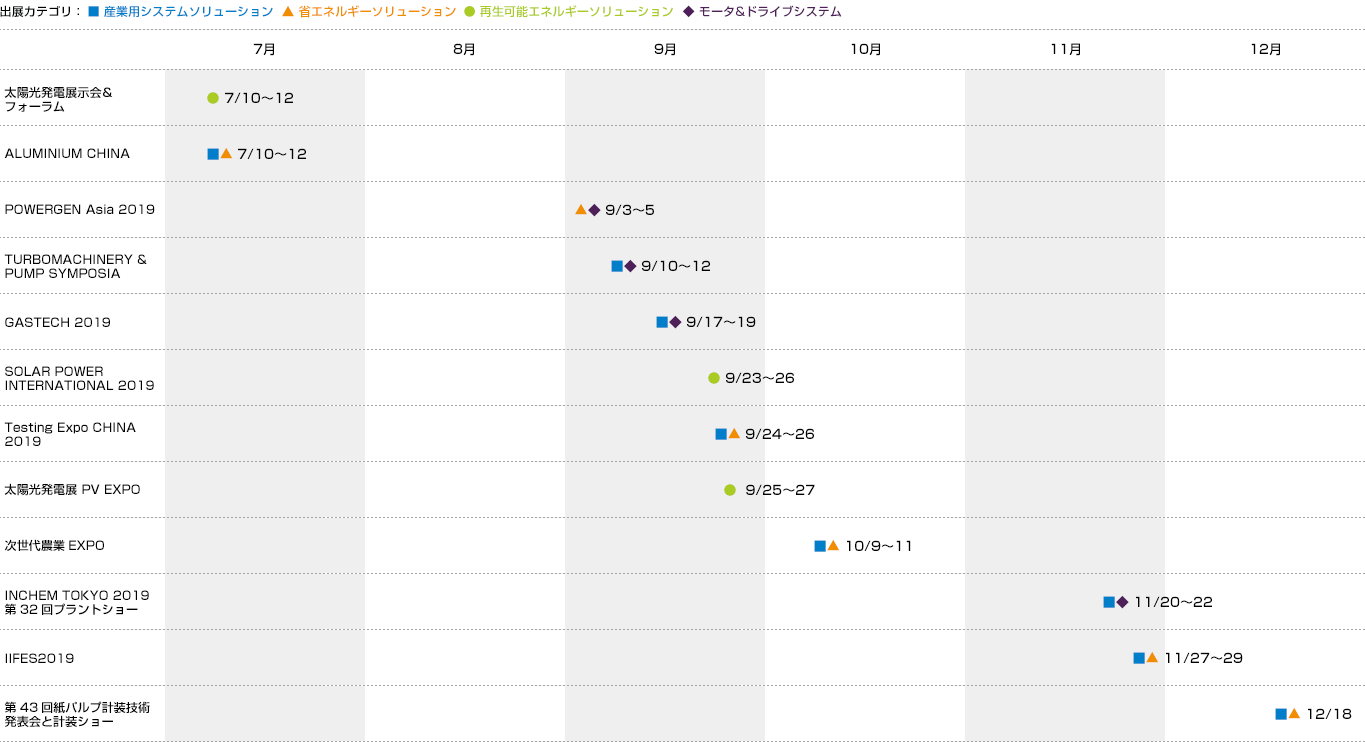The image size is (1365, 742).
Task: Select the 9月 month header
Action: [665, 49]
